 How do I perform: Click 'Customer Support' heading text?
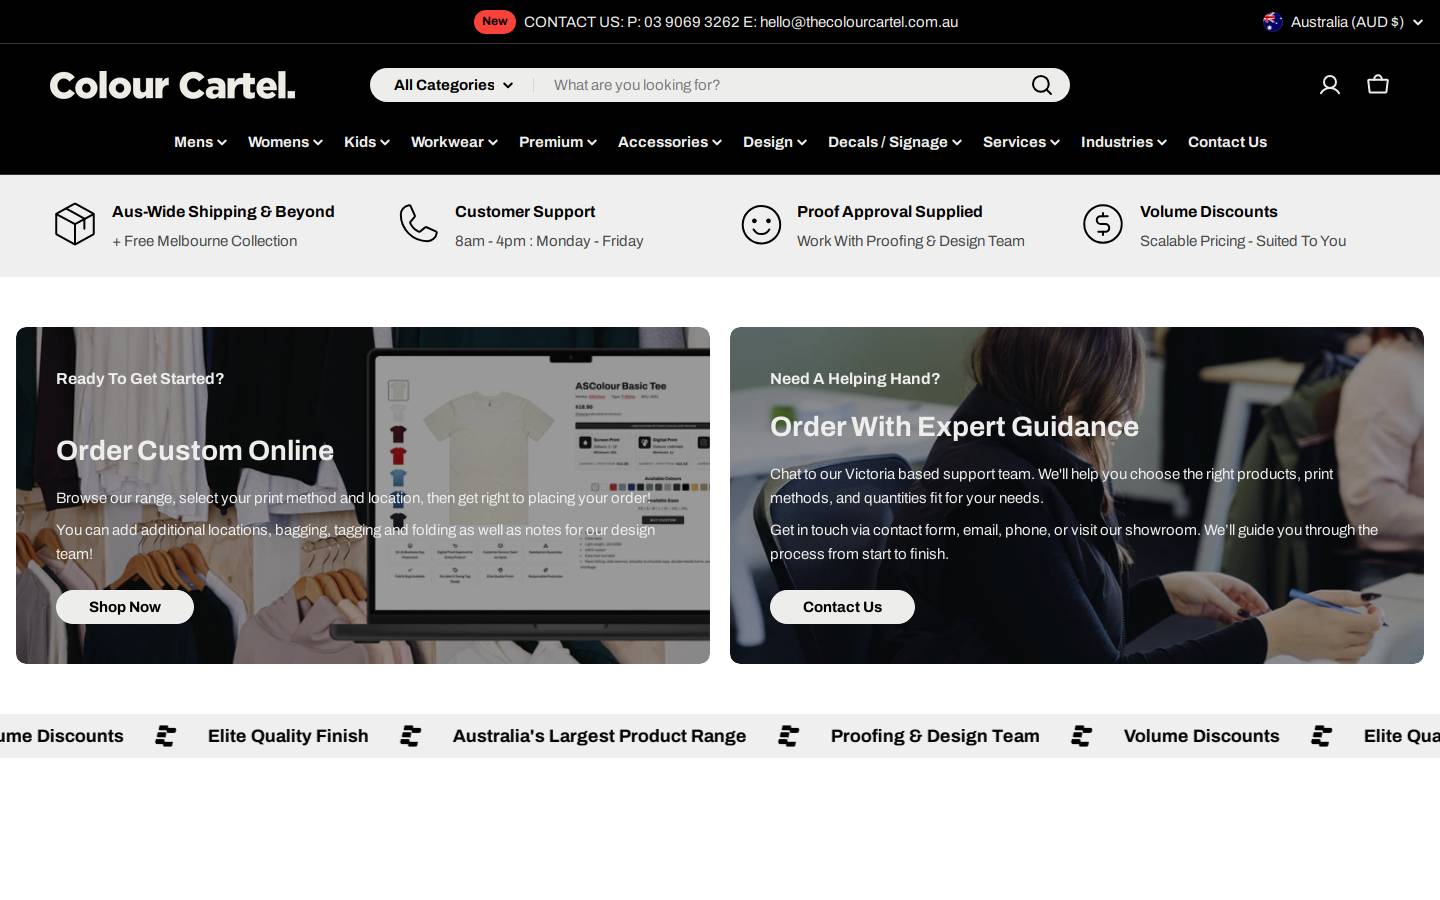coord(525,212)
